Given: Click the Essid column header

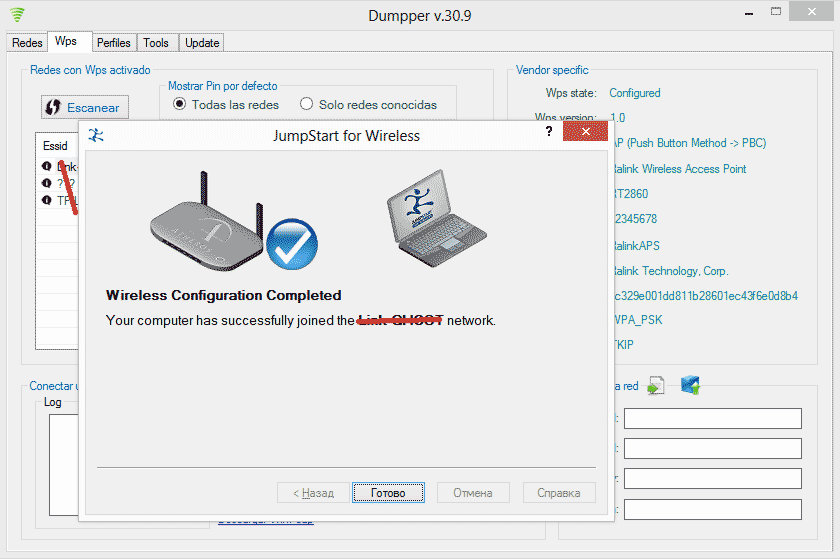Looking at the screenshot, I should [x=57, y=146].
